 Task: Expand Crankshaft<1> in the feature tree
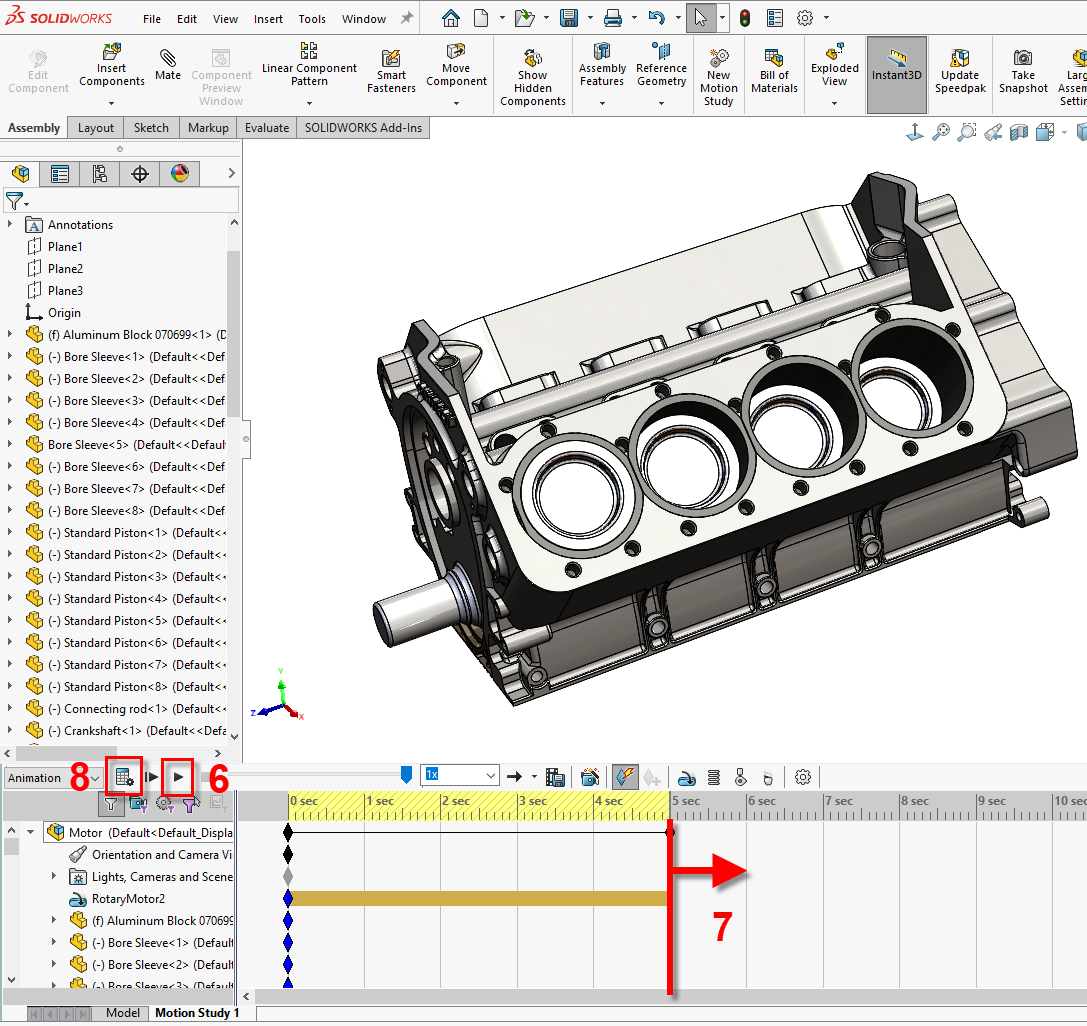(10, 730)
